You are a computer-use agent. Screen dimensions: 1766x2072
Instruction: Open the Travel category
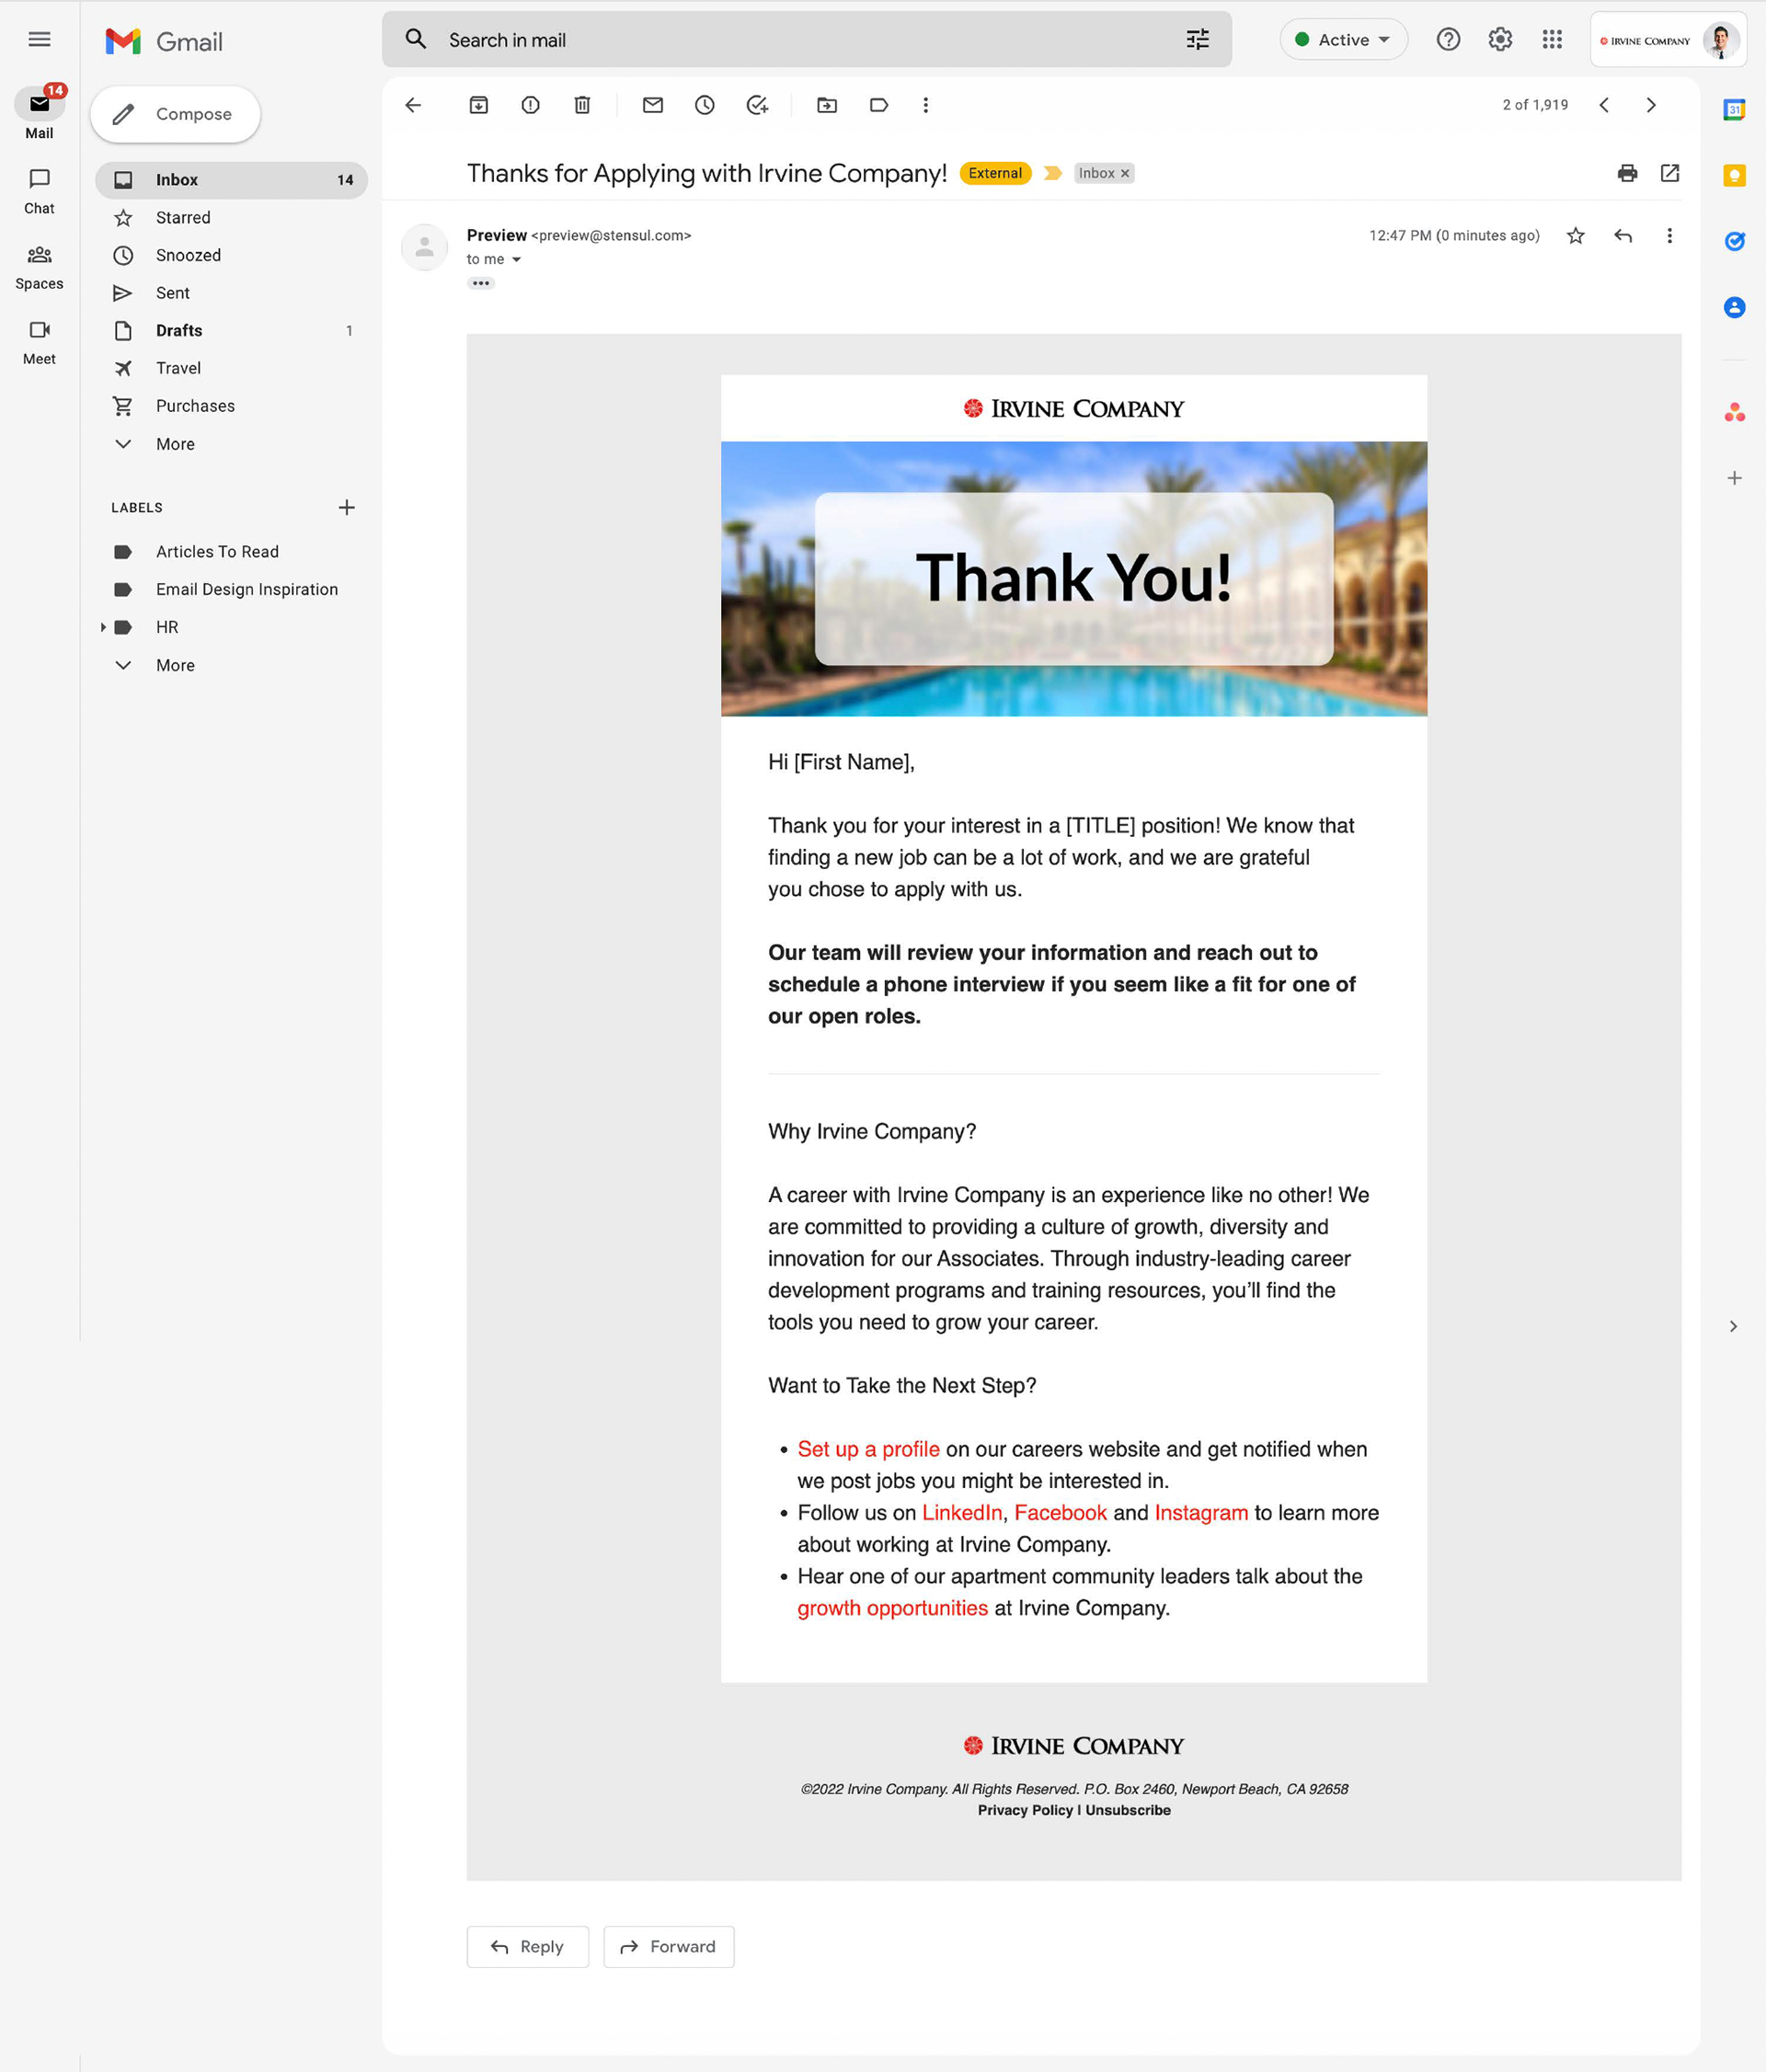click(x=232, y=369)
